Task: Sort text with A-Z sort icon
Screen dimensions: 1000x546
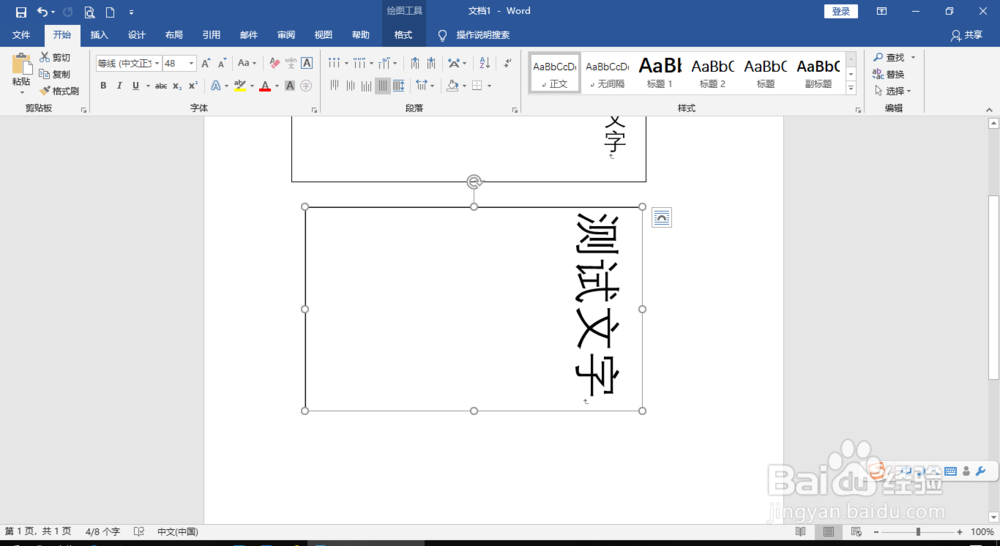Action: [x=485, y=63]
